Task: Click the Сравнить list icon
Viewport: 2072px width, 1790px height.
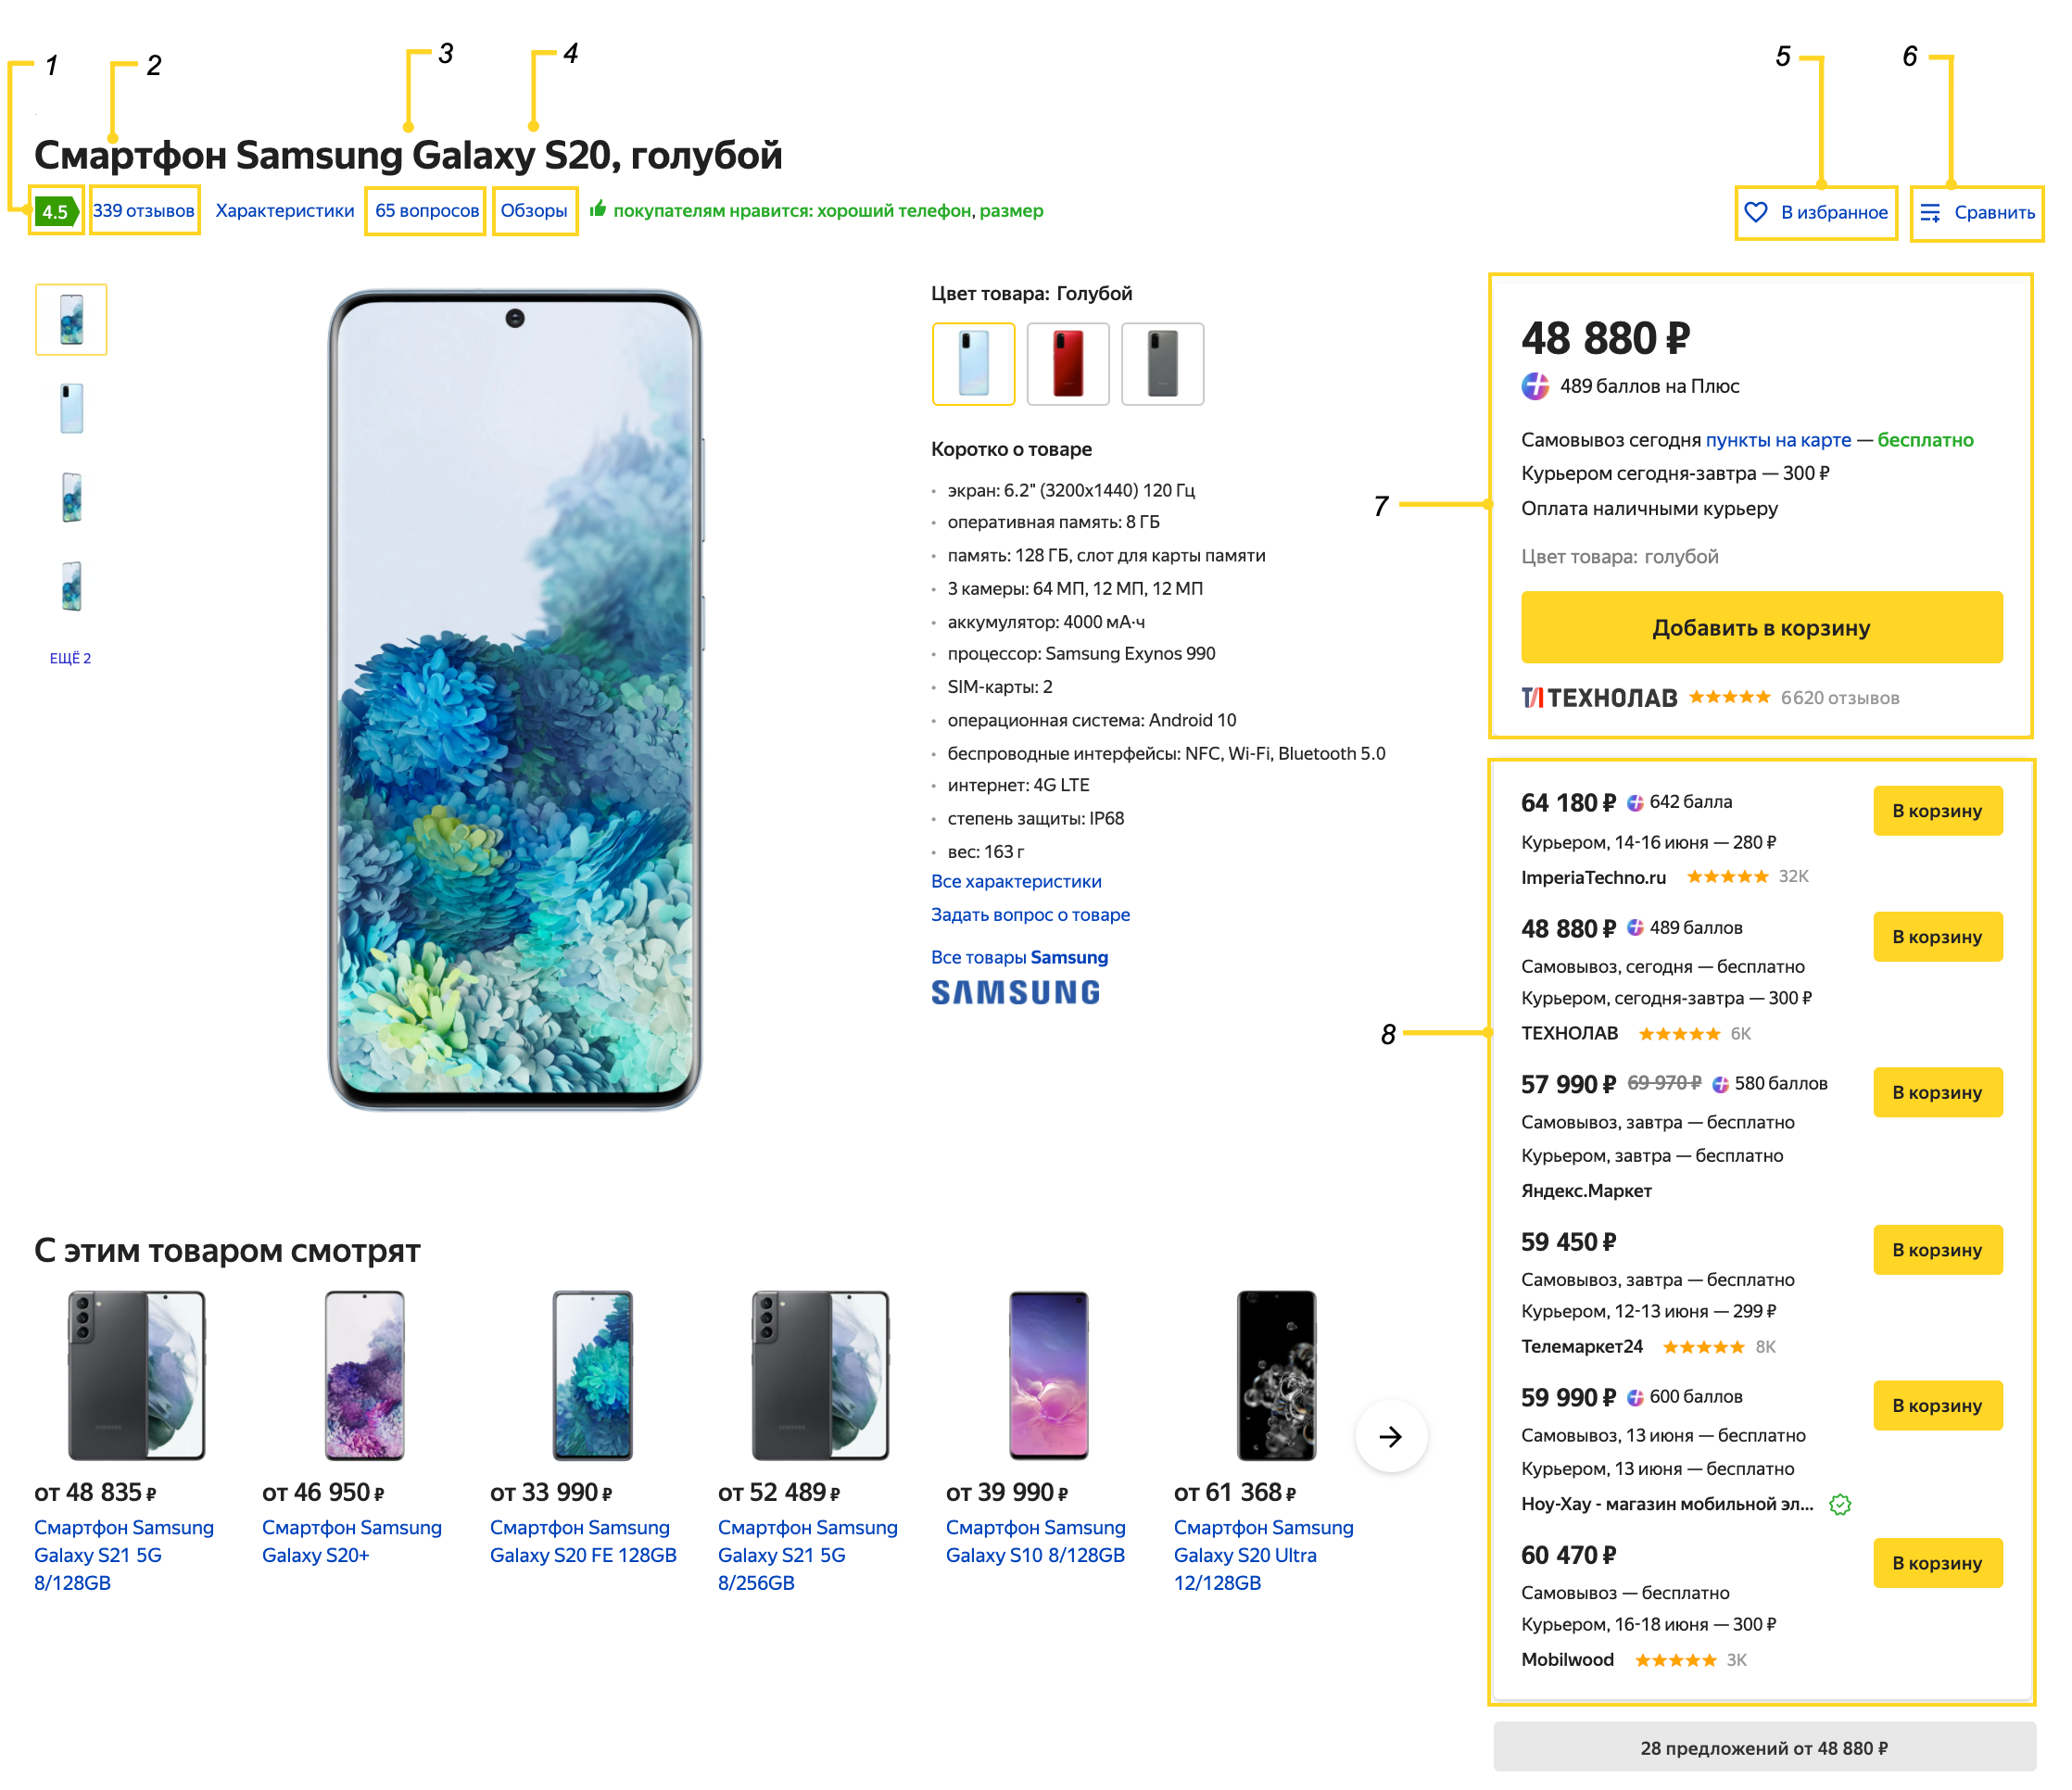Action: pyautogui.click(x=1930, y=212)
